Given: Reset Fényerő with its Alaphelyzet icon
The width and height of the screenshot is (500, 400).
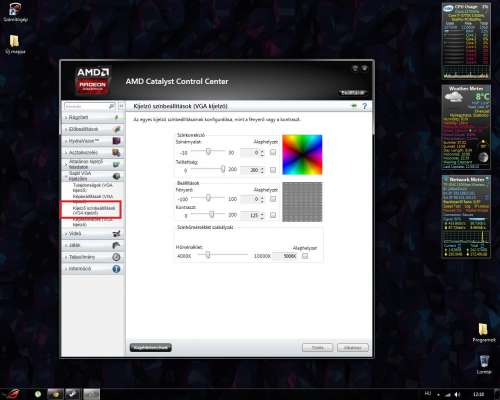Looking at the screenshot, I should tap(273, 199).
